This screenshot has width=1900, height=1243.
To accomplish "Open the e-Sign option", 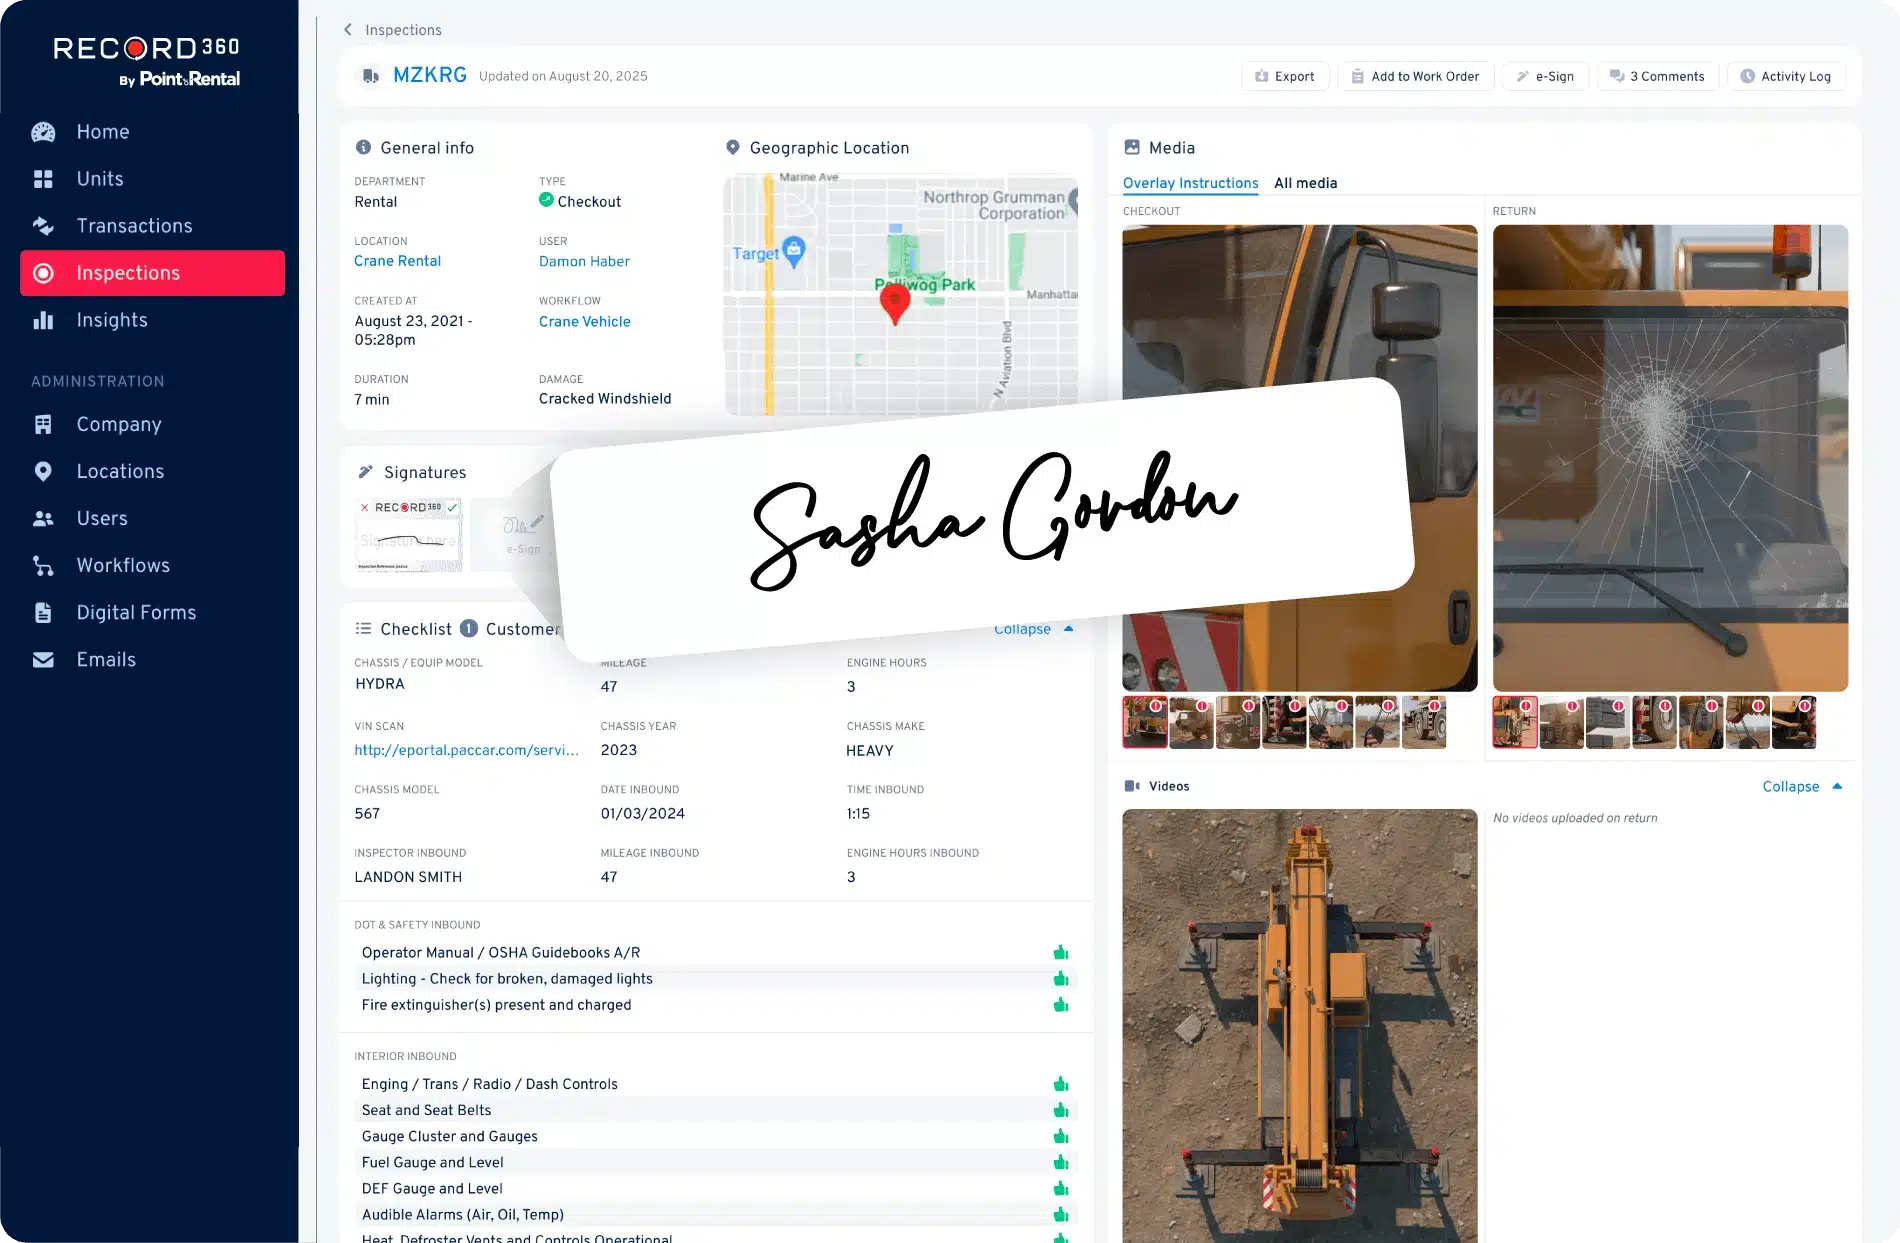I will pyautogui.click(x=1545, y=76).
